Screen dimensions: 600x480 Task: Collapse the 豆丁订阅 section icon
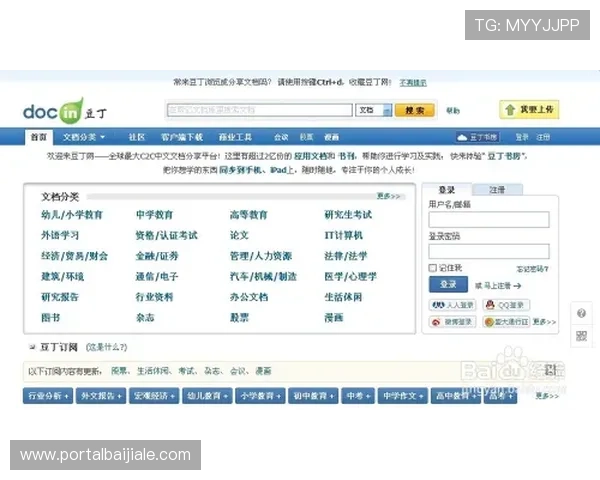tap(32, 347)
